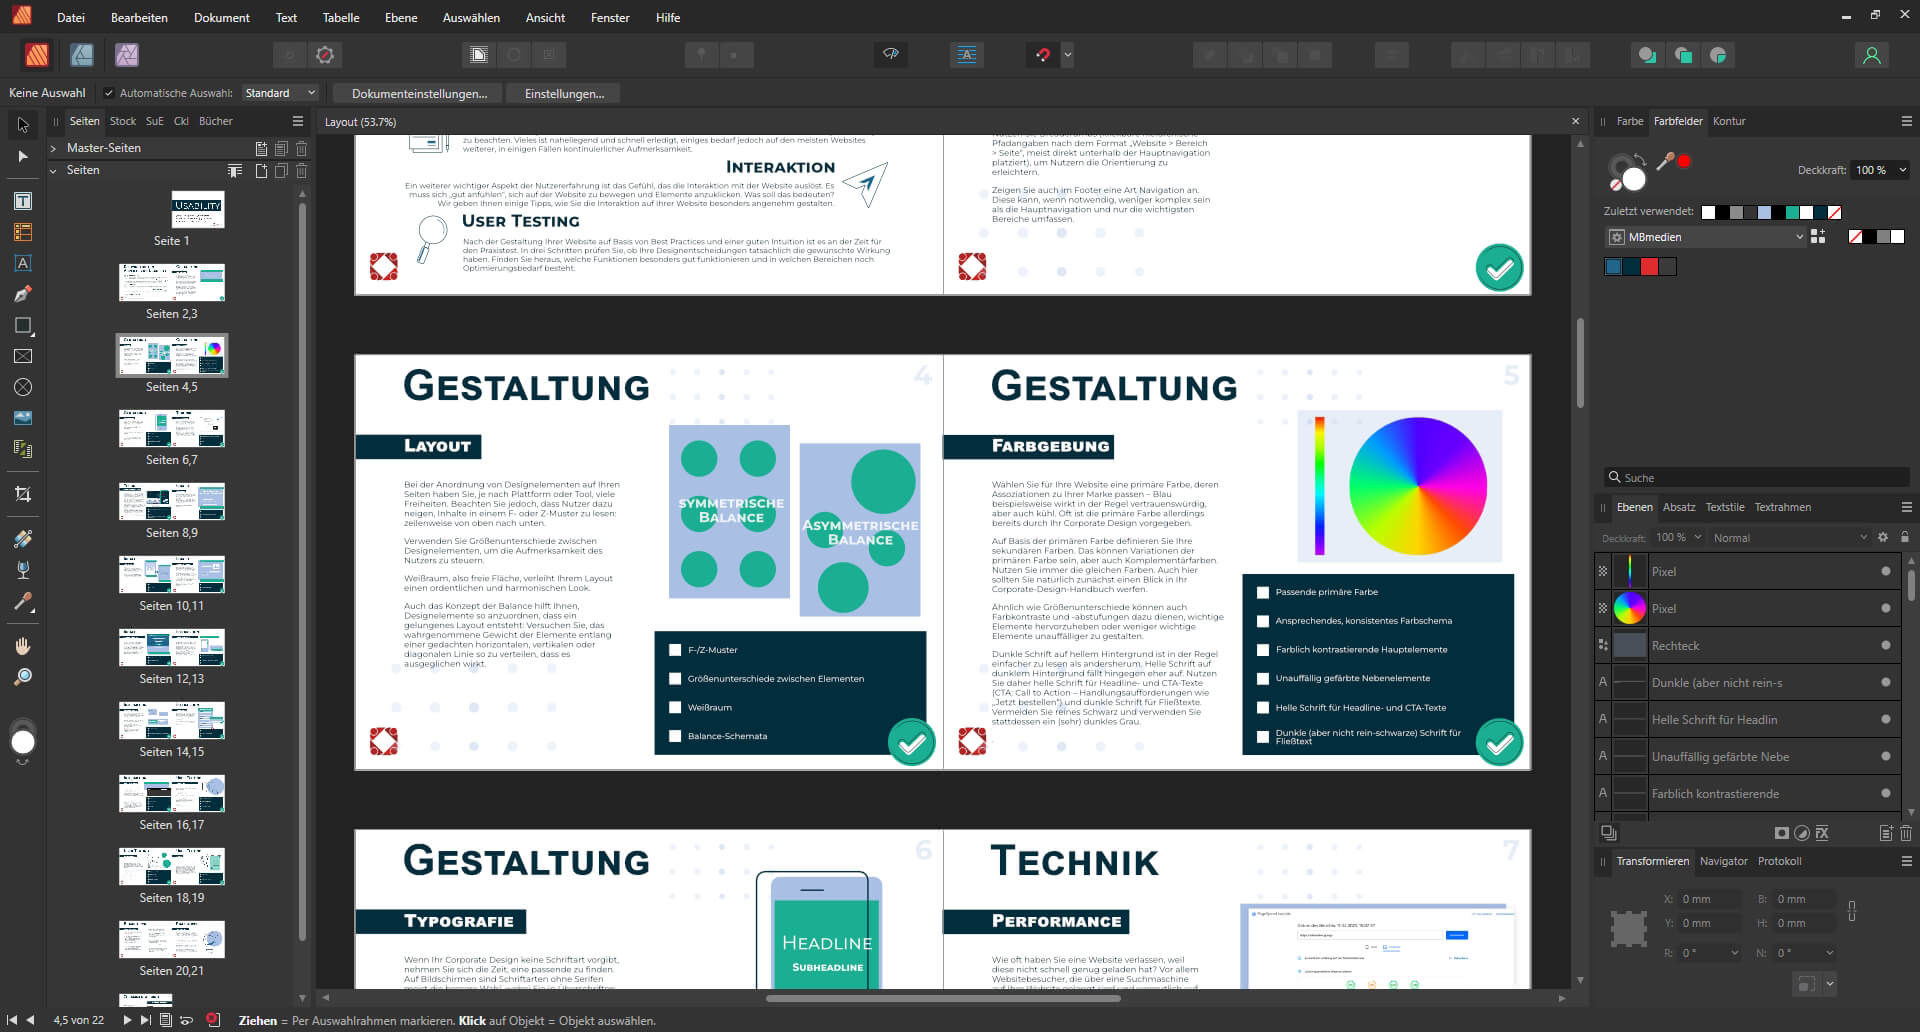This screenshot has height=1032, width=1920.
Task: Select the red swatch in MBmedien palette
Action: [x=1649, y=266]
